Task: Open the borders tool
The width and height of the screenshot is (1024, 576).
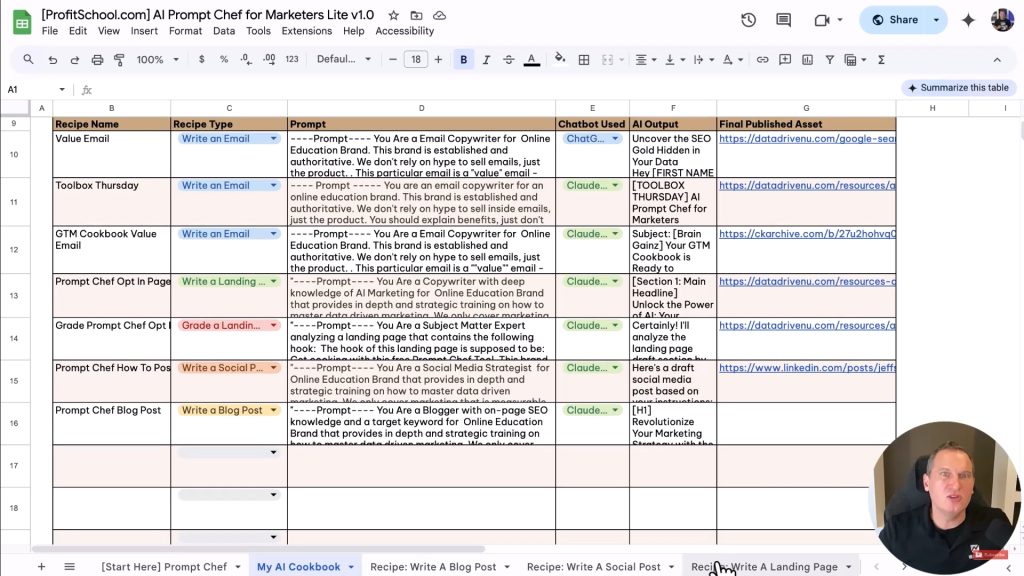Action: point(584,59)
